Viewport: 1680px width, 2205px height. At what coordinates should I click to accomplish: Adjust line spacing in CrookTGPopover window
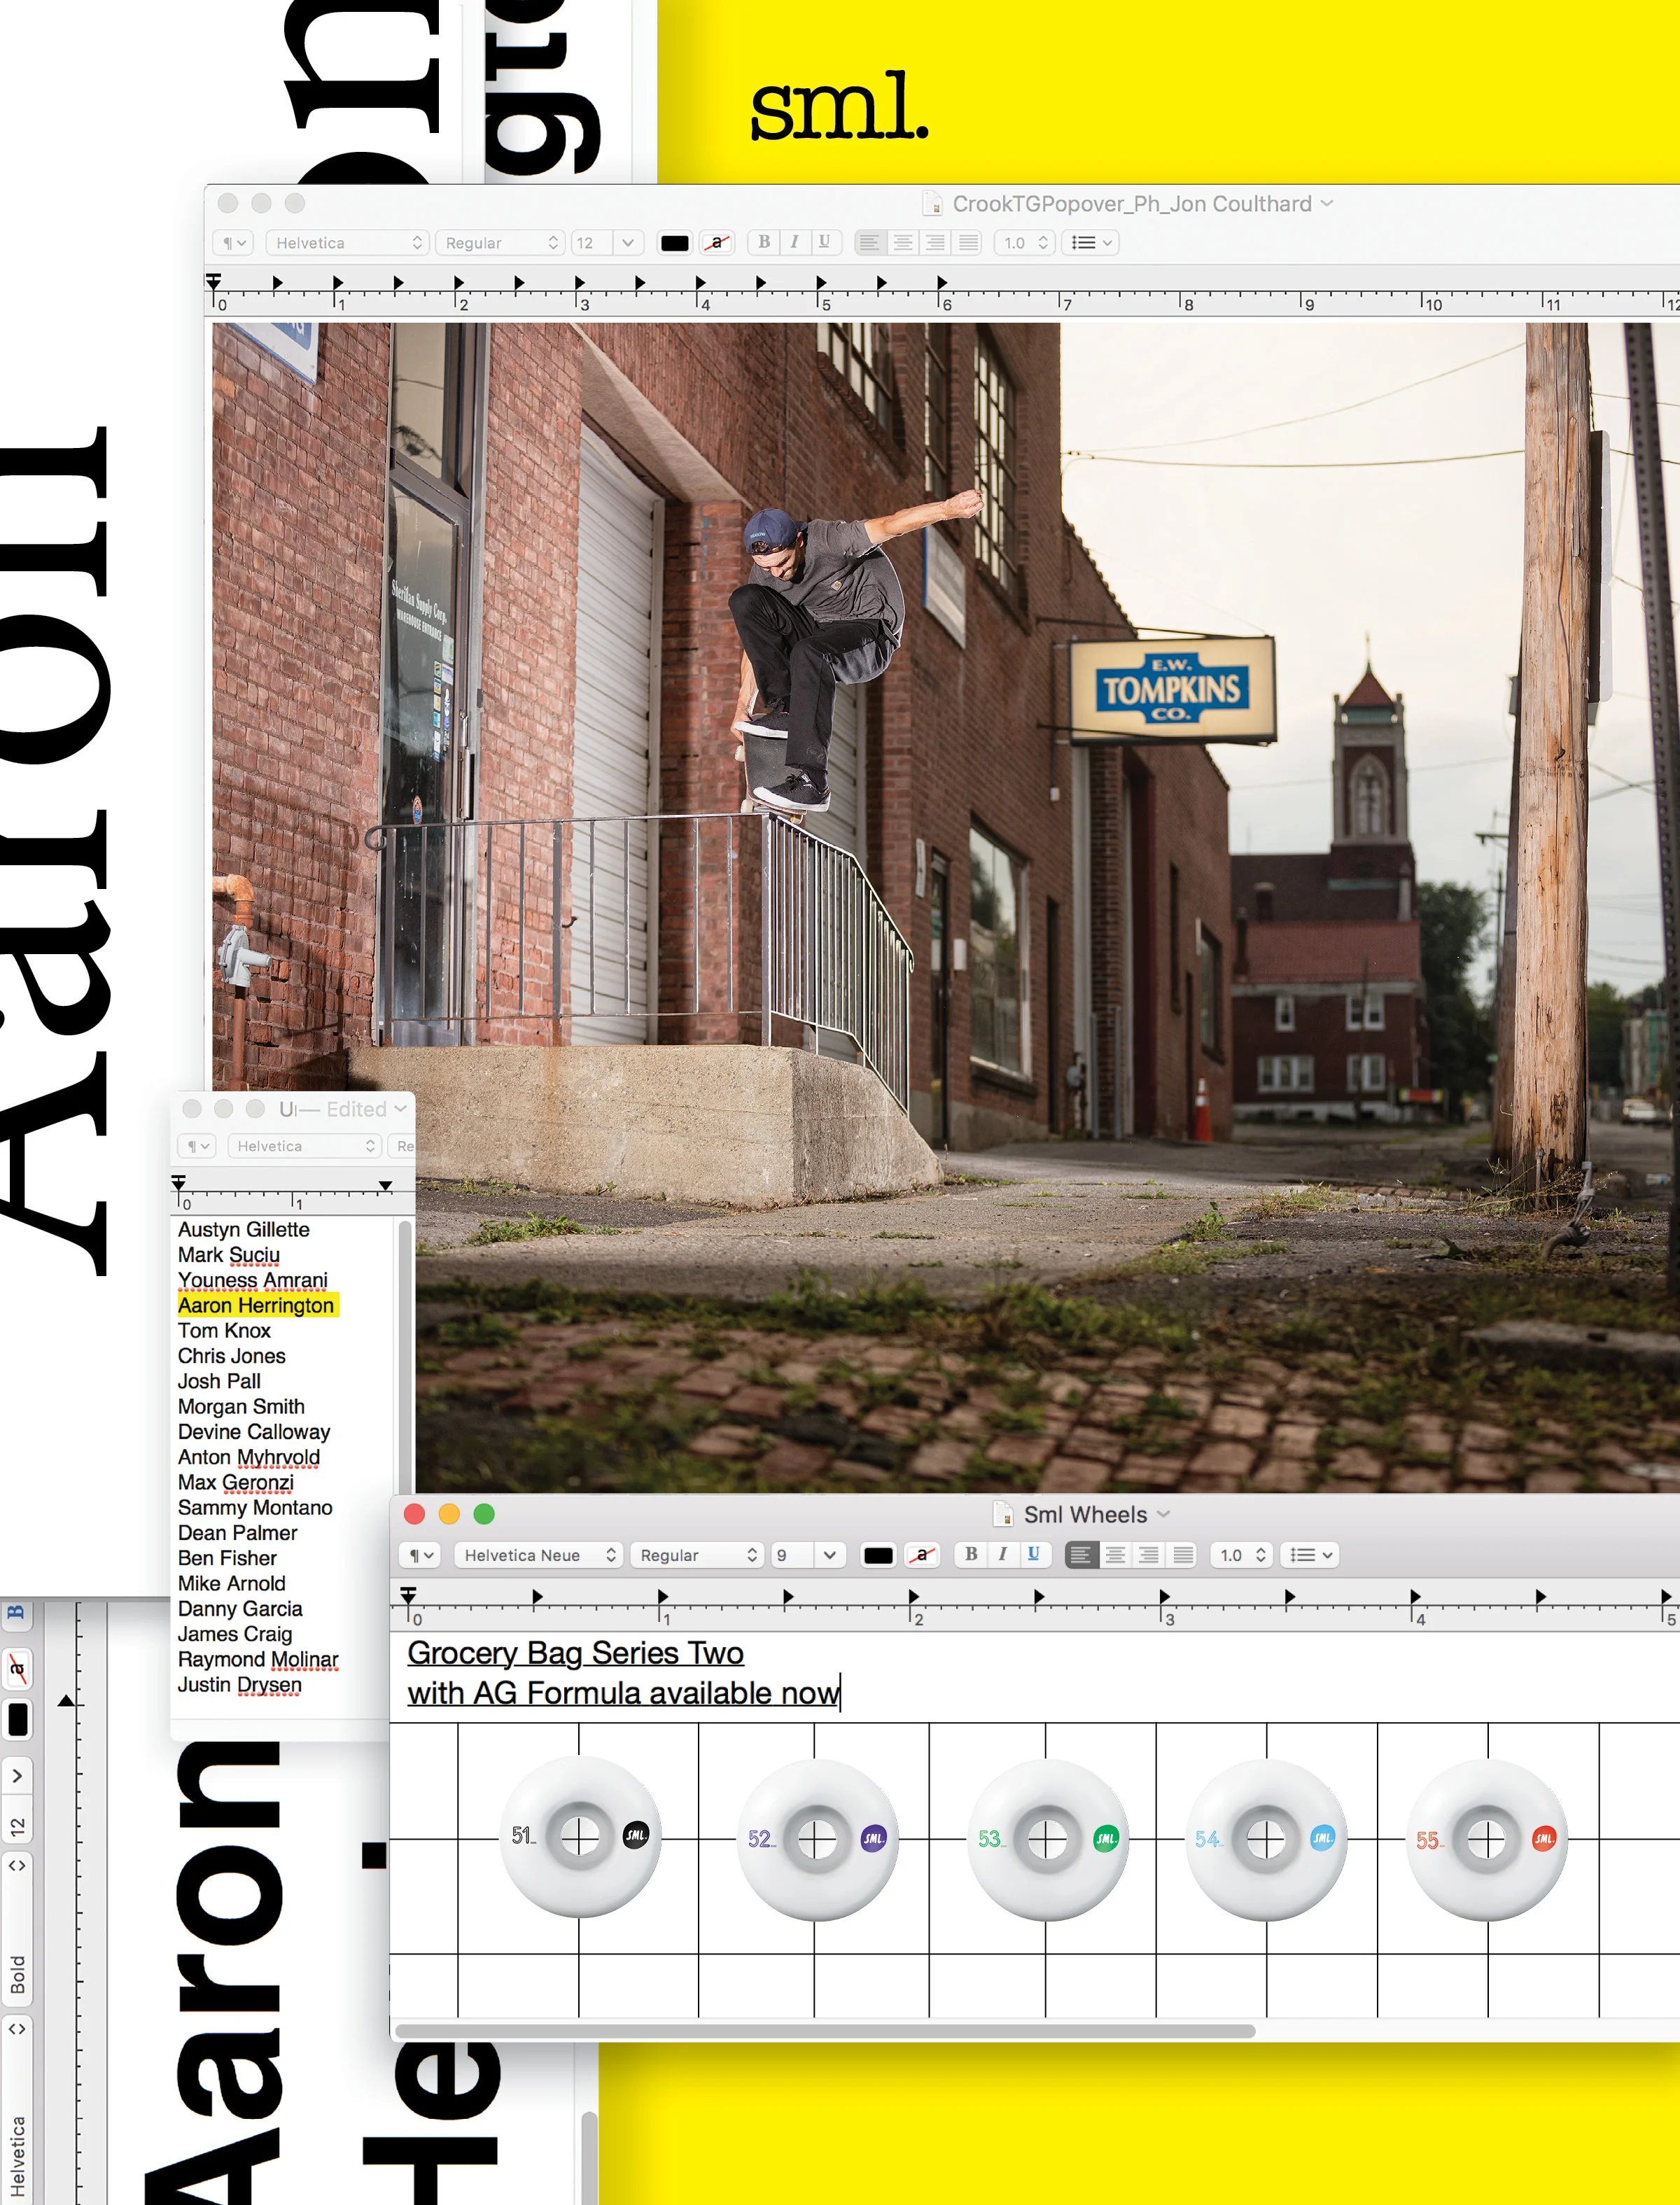point(1024,243)
